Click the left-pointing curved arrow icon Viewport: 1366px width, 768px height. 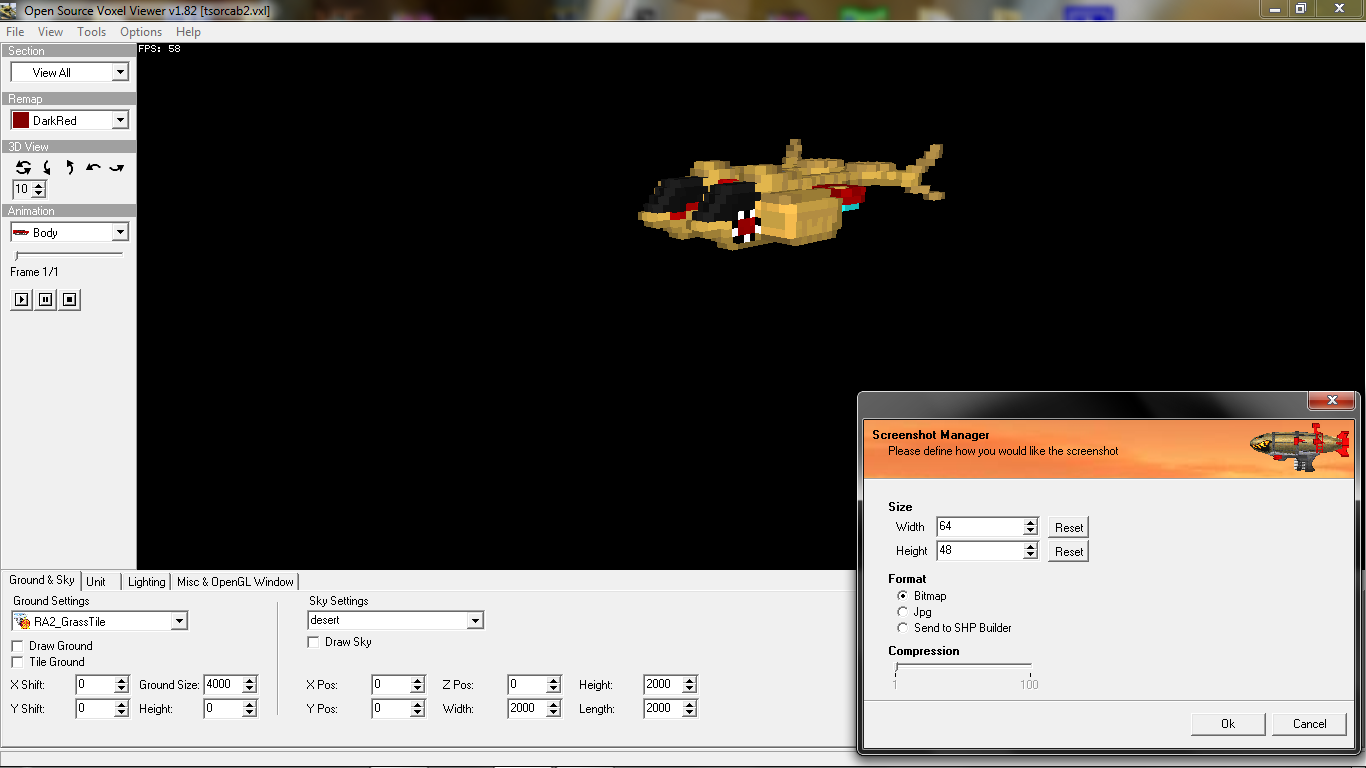coord(93,168)
